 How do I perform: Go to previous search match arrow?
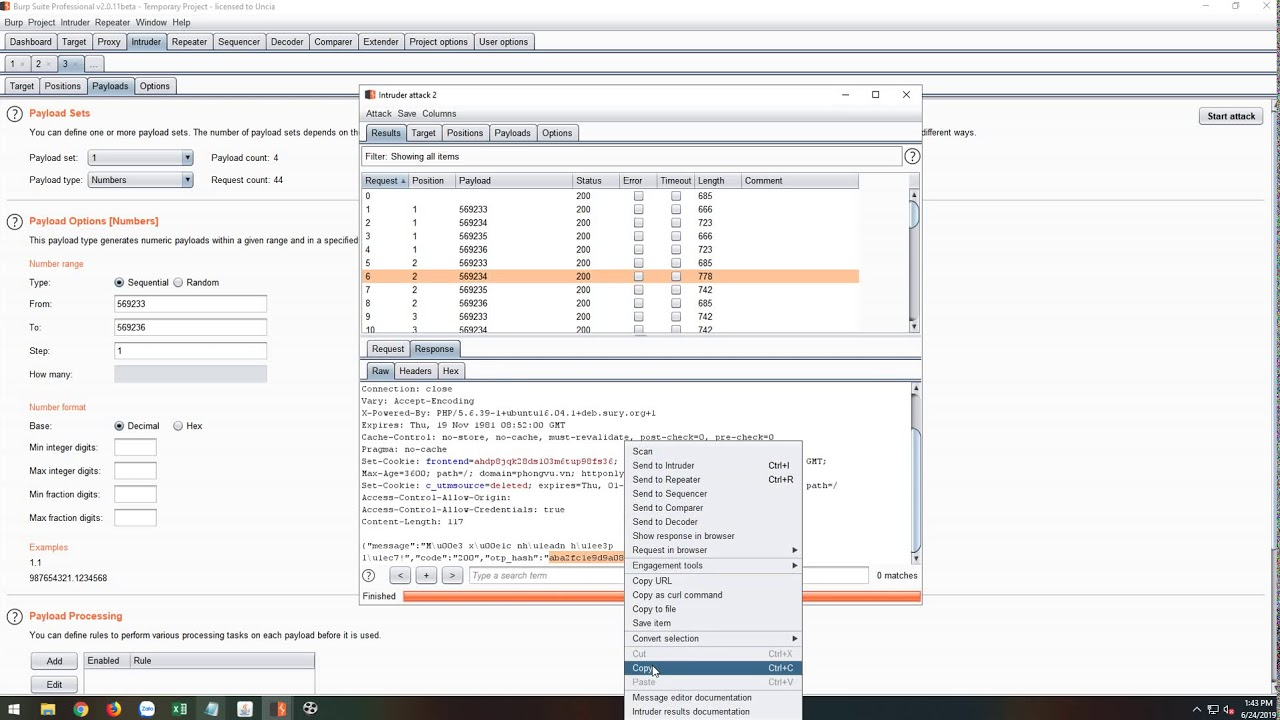[400, 576]
